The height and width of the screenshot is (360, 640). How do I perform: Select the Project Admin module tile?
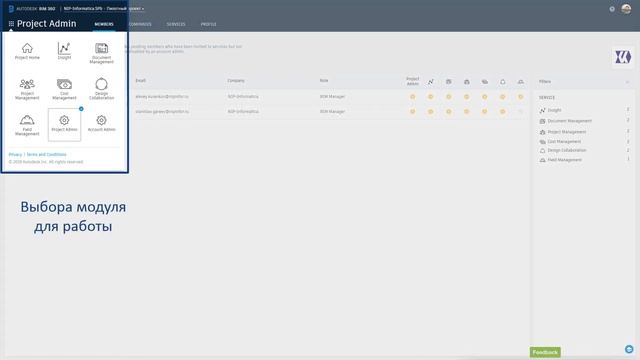pyautogui.click(x=64, y=125)
